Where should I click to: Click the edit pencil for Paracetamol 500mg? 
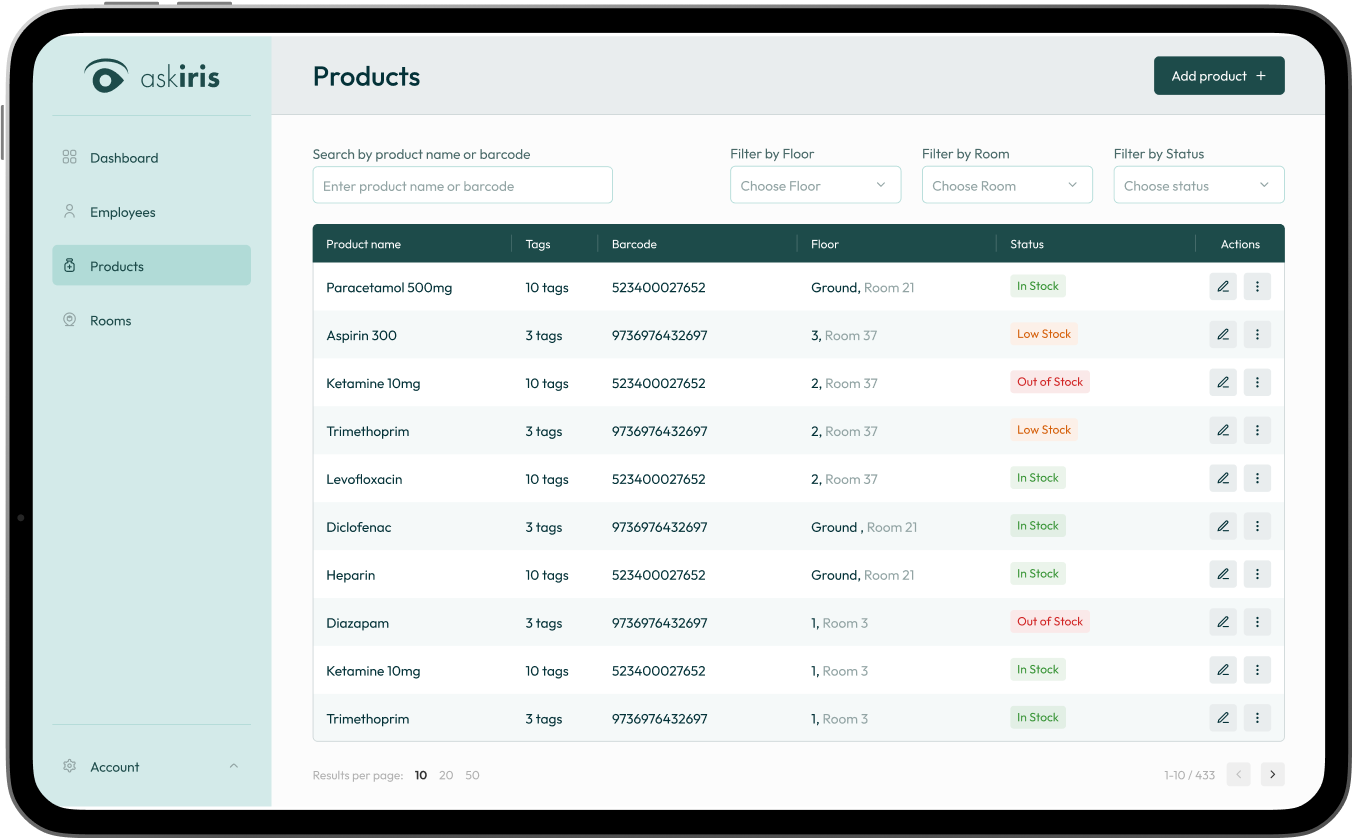(x=1222, y=287)
